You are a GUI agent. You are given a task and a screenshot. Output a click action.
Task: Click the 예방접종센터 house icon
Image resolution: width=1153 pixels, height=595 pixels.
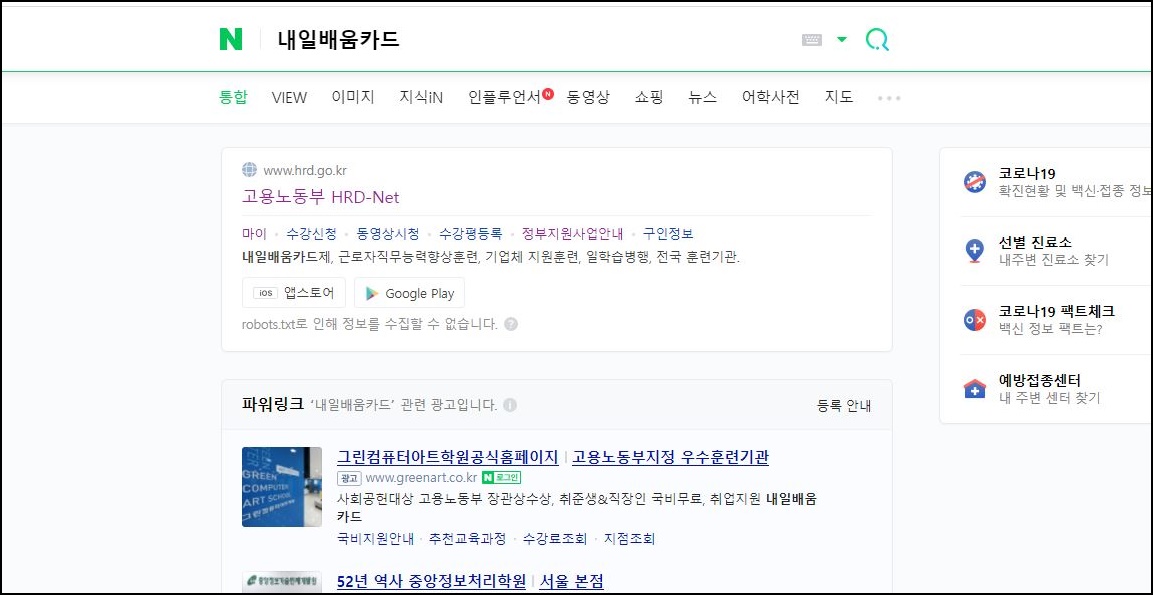coord(974,388)
